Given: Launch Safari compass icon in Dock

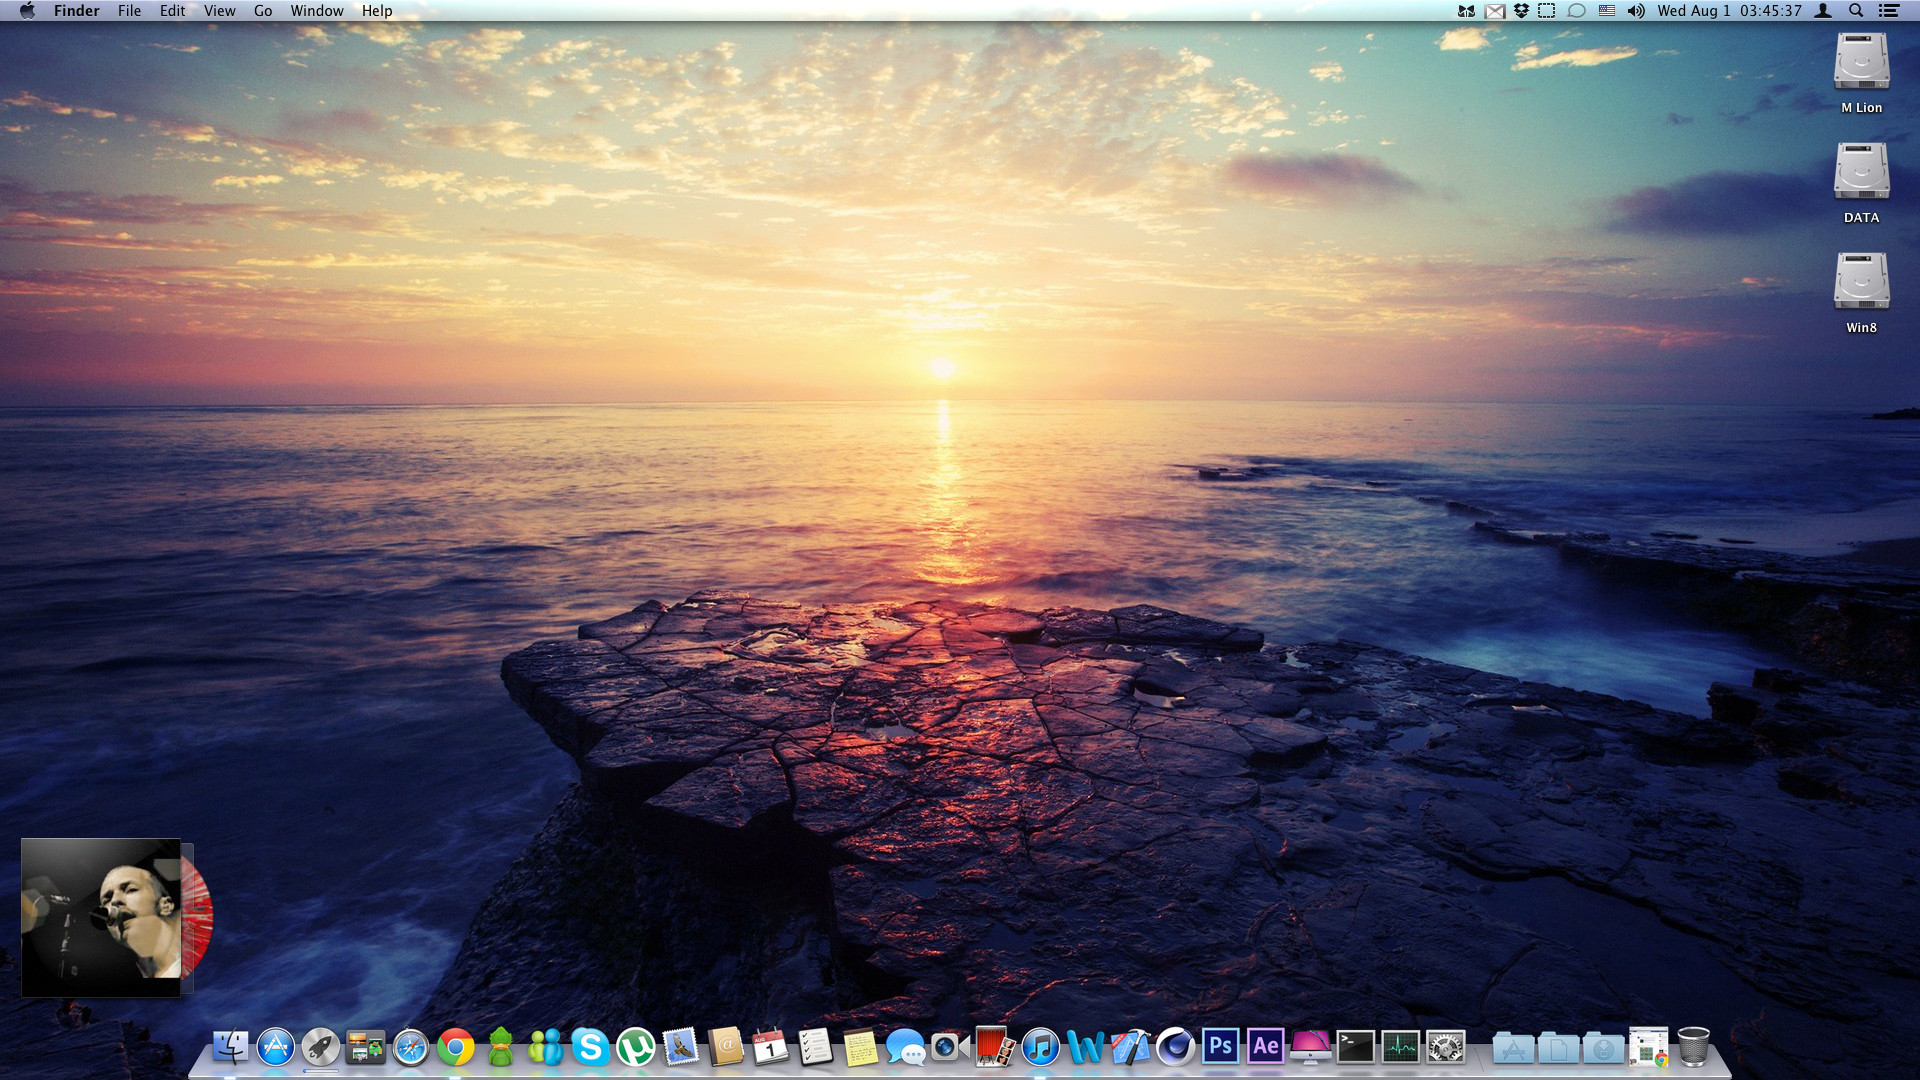Looking at the screenshot, I should (411, 1047).
